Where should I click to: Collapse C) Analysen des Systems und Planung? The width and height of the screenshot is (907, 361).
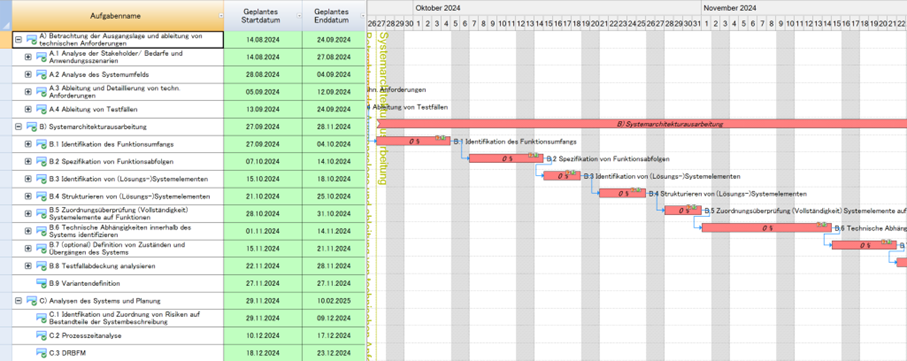[19, 301]
